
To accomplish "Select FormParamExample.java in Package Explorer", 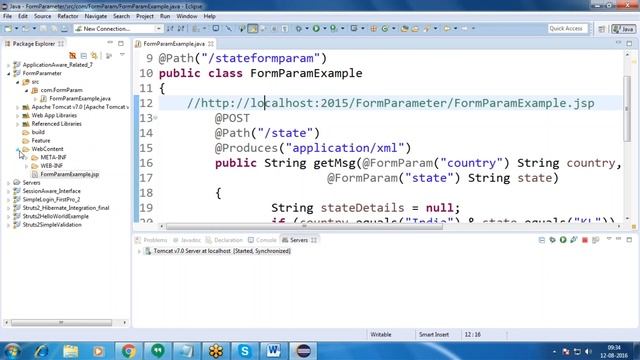I will point(80,98).
